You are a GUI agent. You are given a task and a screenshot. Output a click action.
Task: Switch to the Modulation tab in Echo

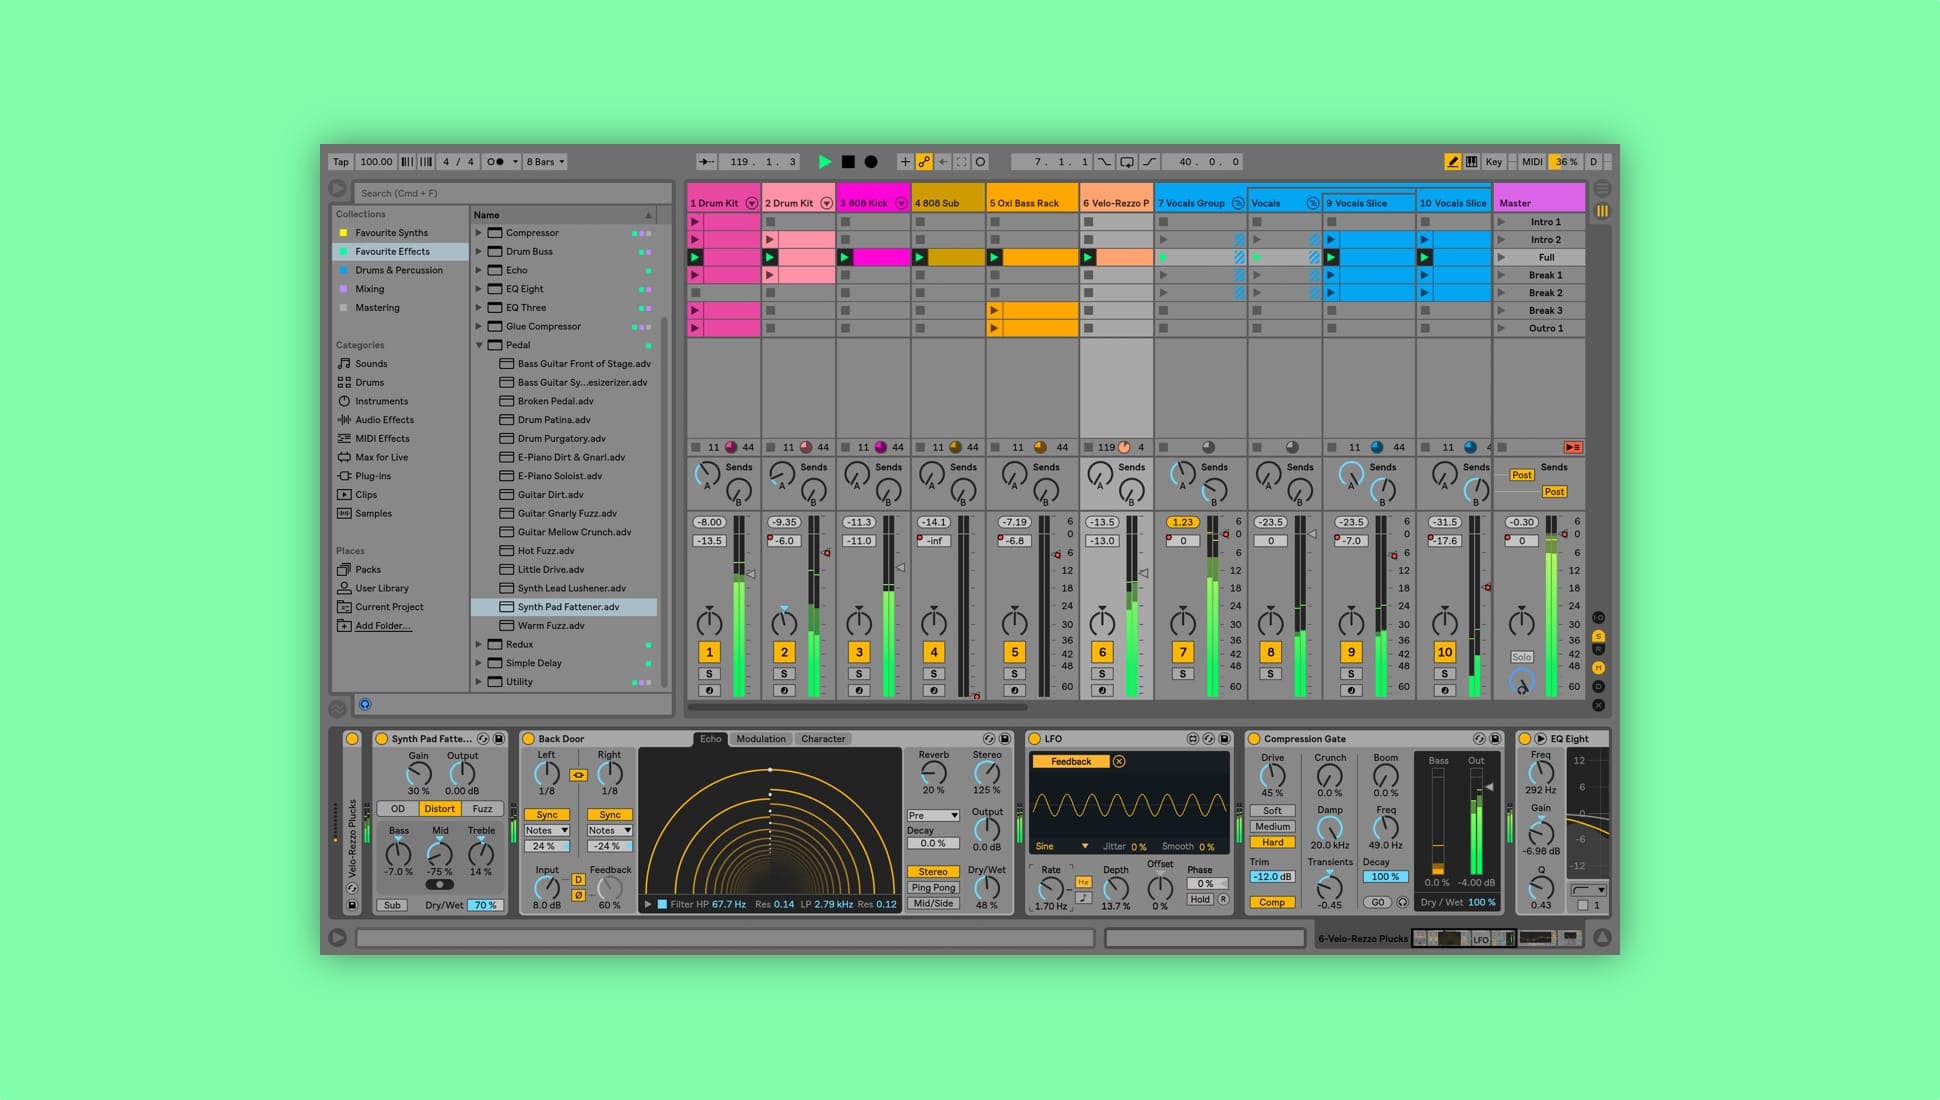(761, 739)
